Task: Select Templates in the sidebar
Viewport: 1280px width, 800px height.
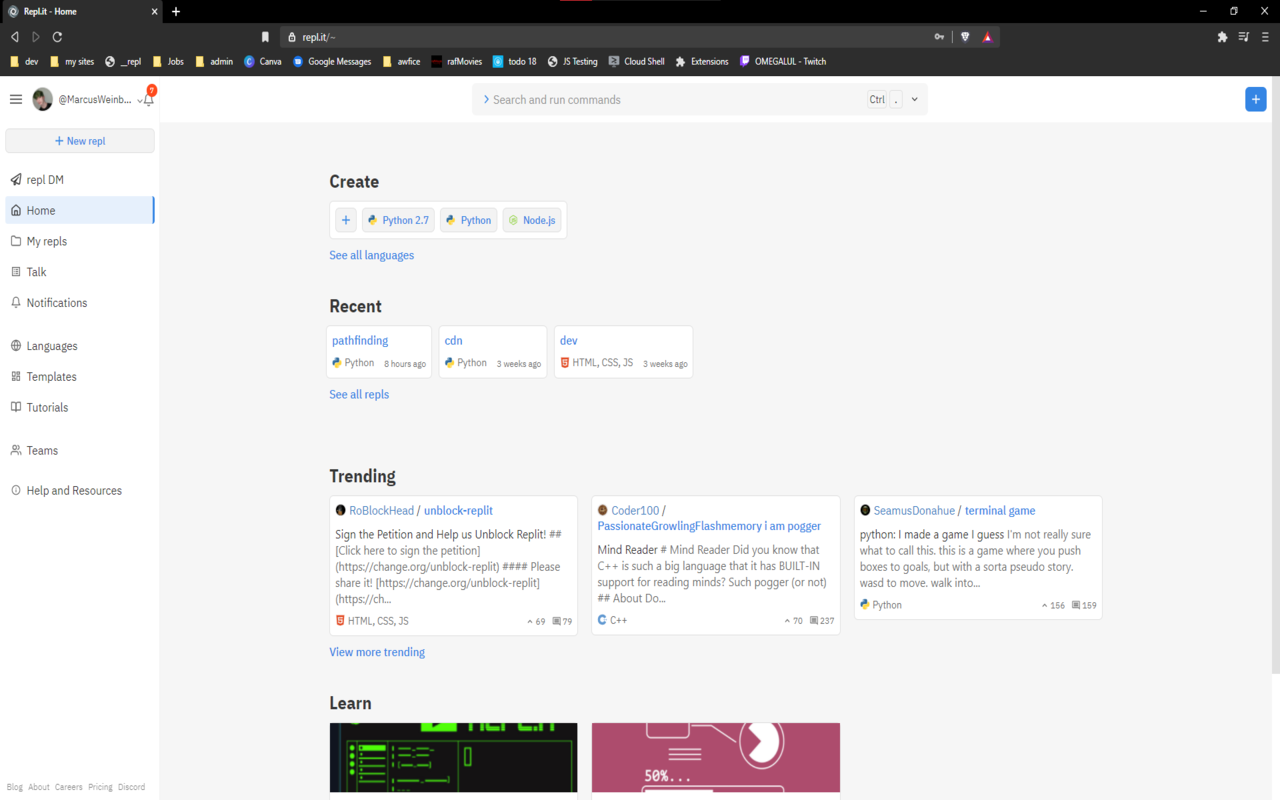Action: [50, 376]
